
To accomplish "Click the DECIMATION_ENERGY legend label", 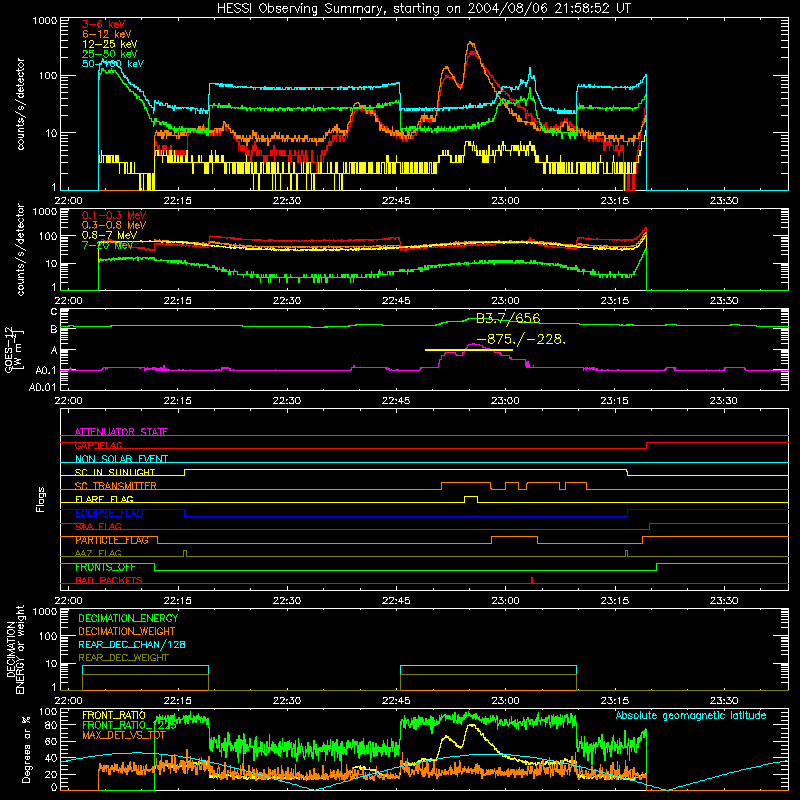I will click(128, 618).
